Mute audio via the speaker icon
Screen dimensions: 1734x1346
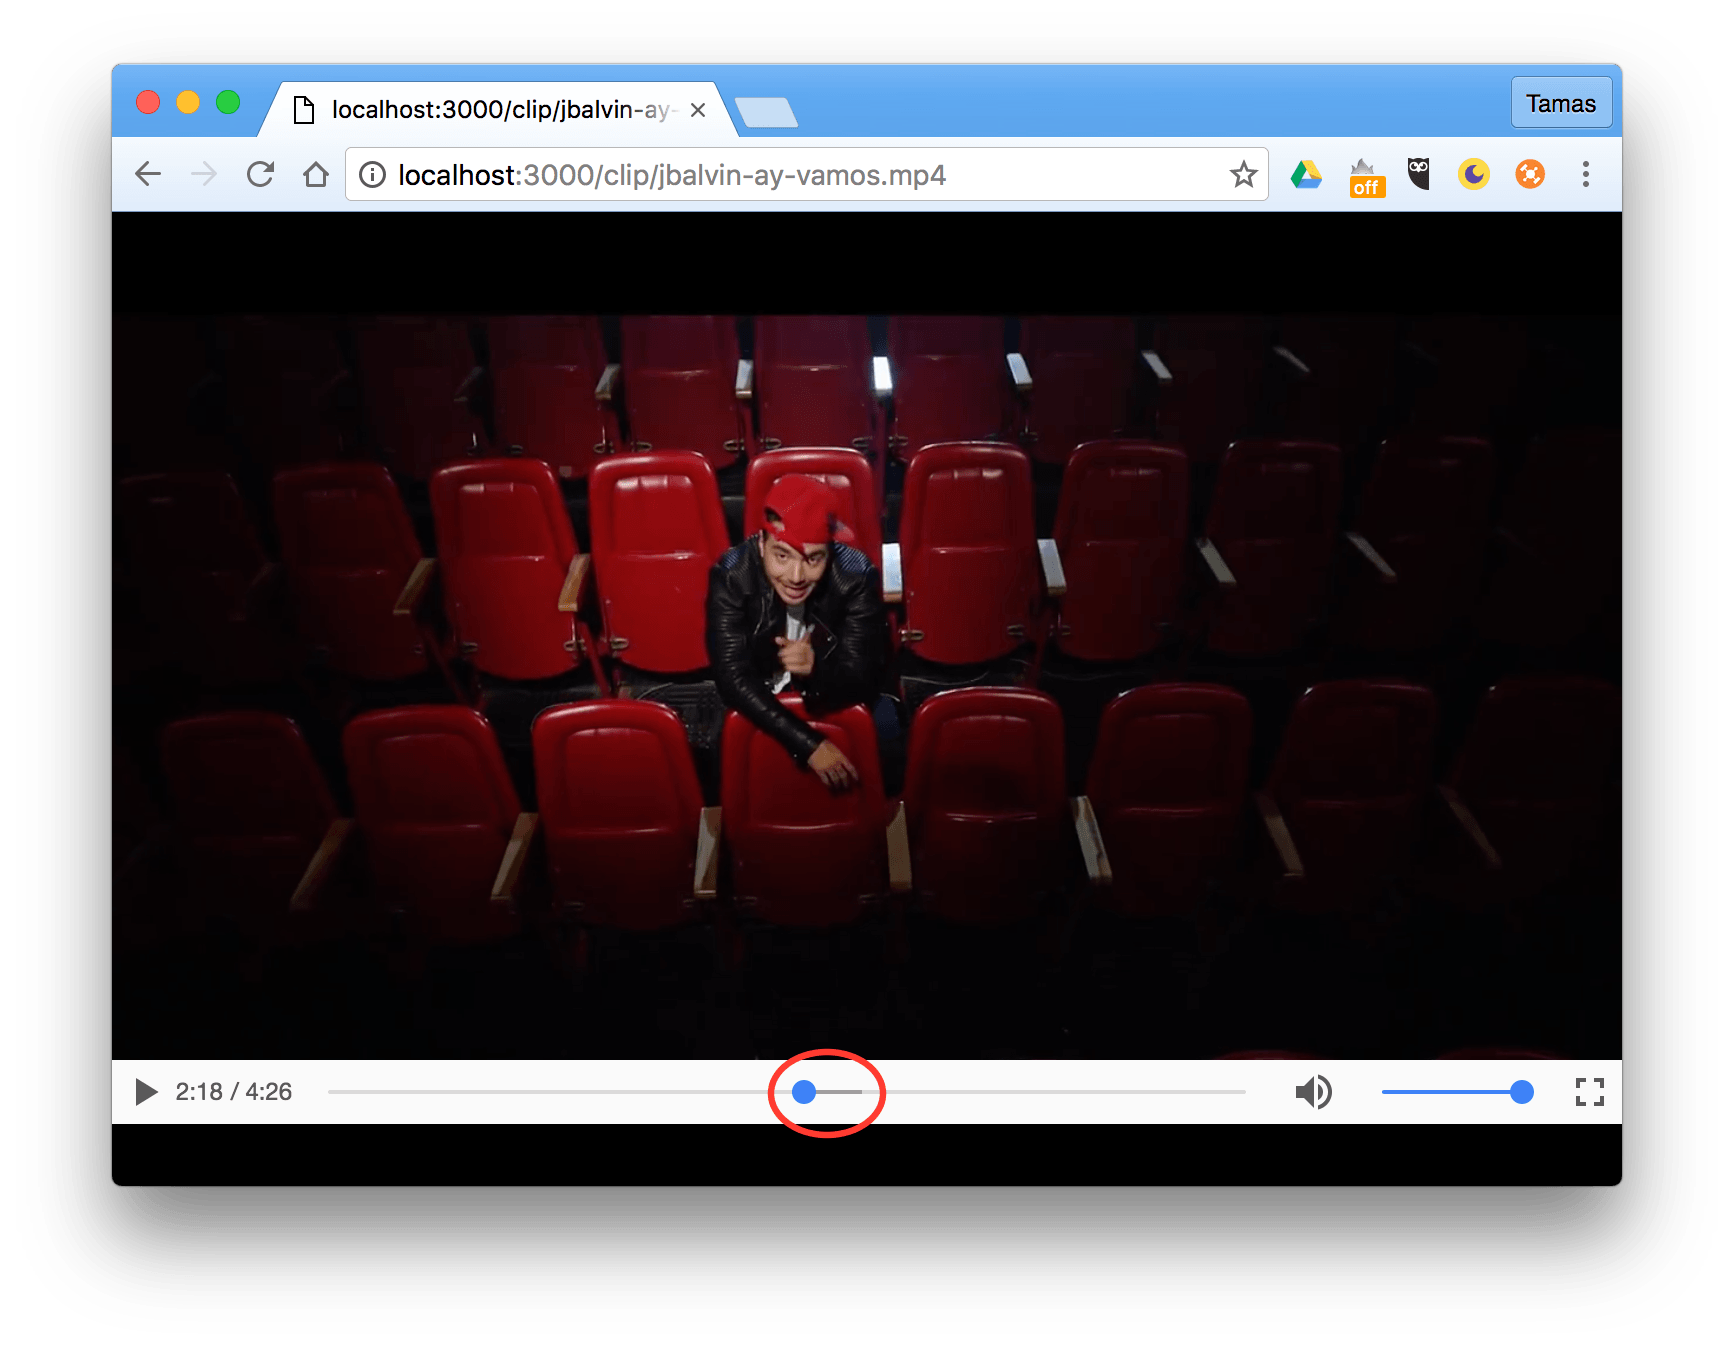click(1314, 1092)
